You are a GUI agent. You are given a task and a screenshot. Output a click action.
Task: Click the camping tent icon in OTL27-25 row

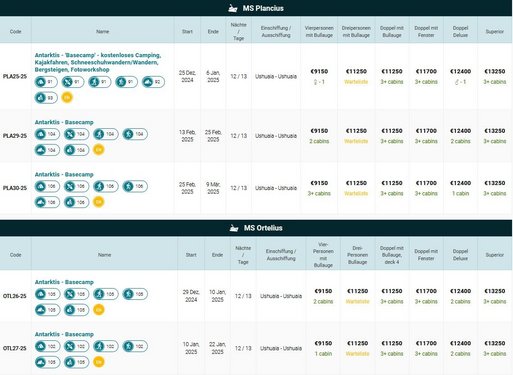pyautogui.click(x=41, y=346)
